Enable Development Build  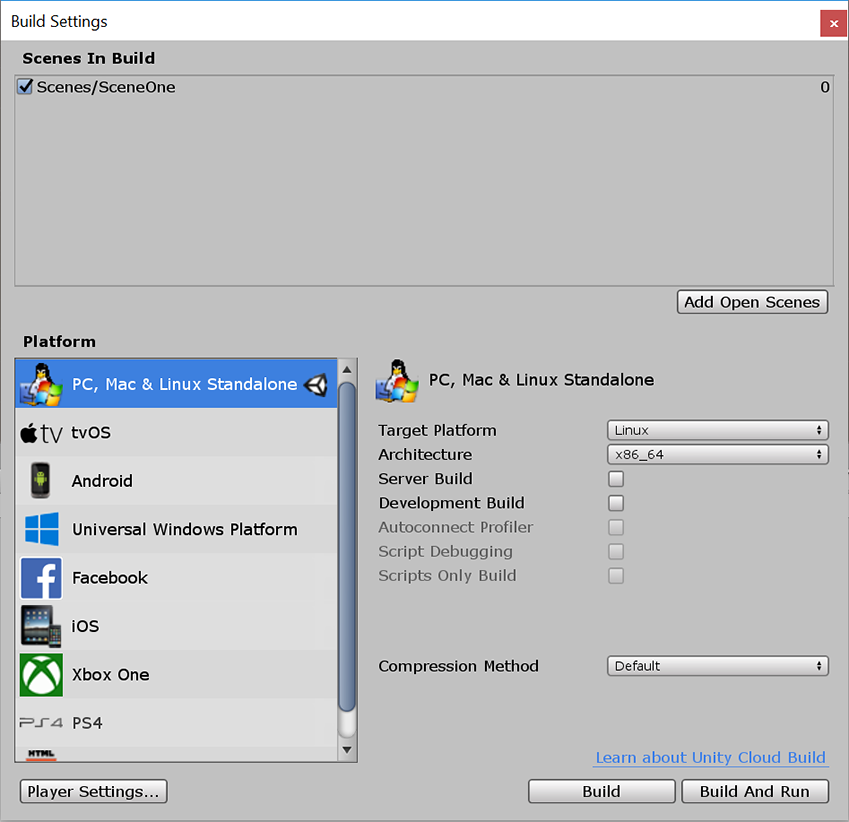click(x=616, y=503)
